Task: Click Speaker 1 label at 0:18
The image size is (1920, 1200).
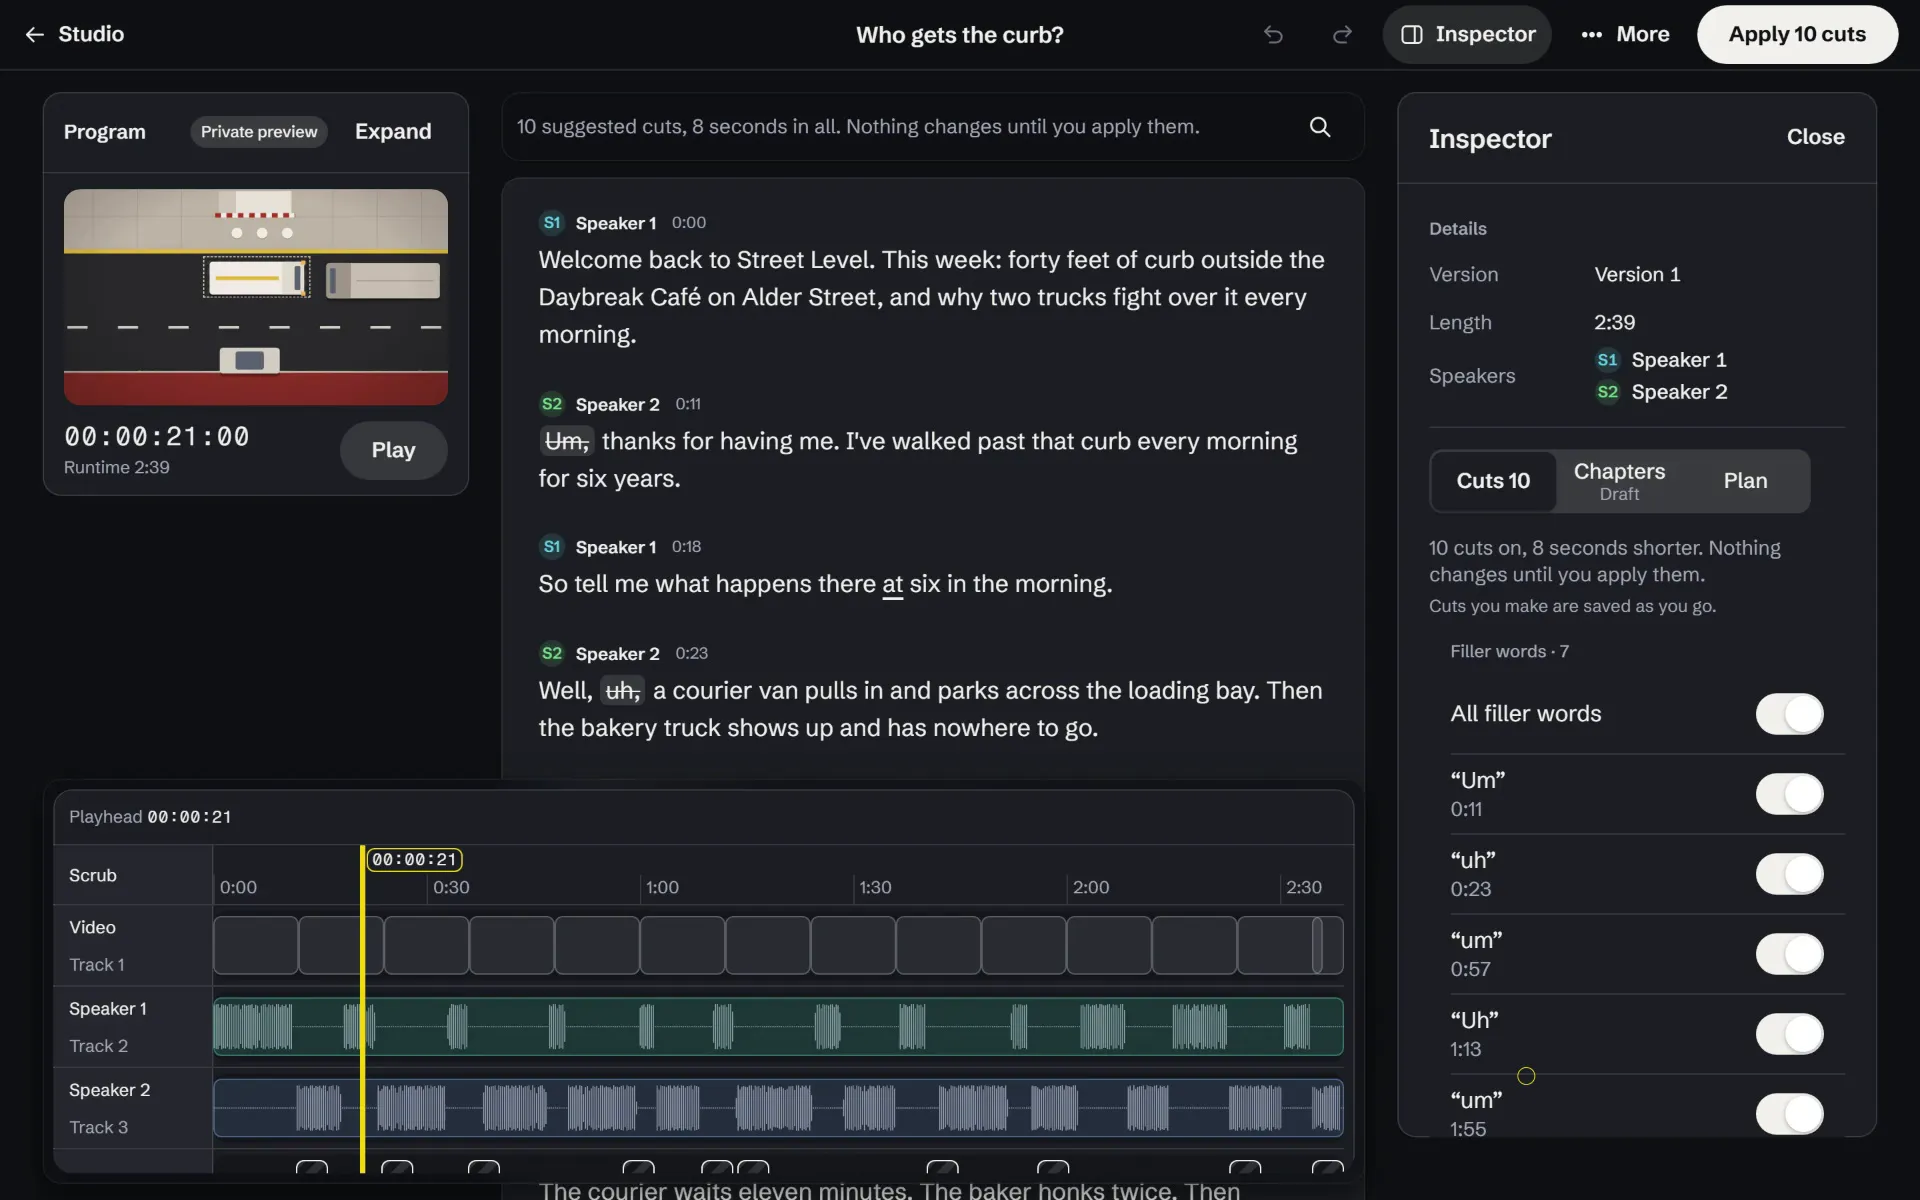Action: click(x=616, y=547)
